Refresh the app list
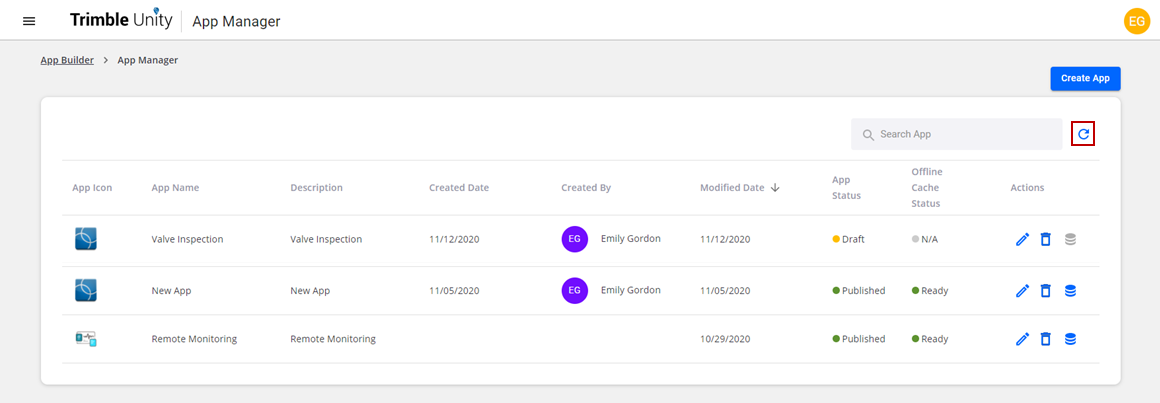The height and width of the screenshot is (403, 1160). tap(1083, 134)
